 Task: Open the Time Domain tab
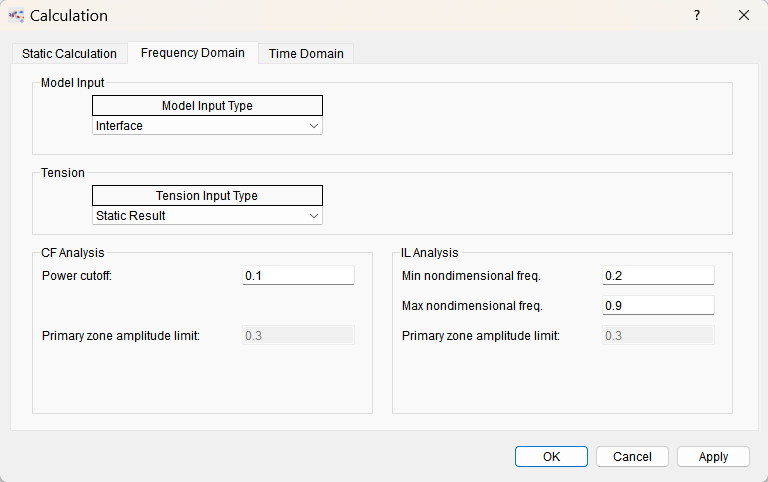click(x=306, y=54)
